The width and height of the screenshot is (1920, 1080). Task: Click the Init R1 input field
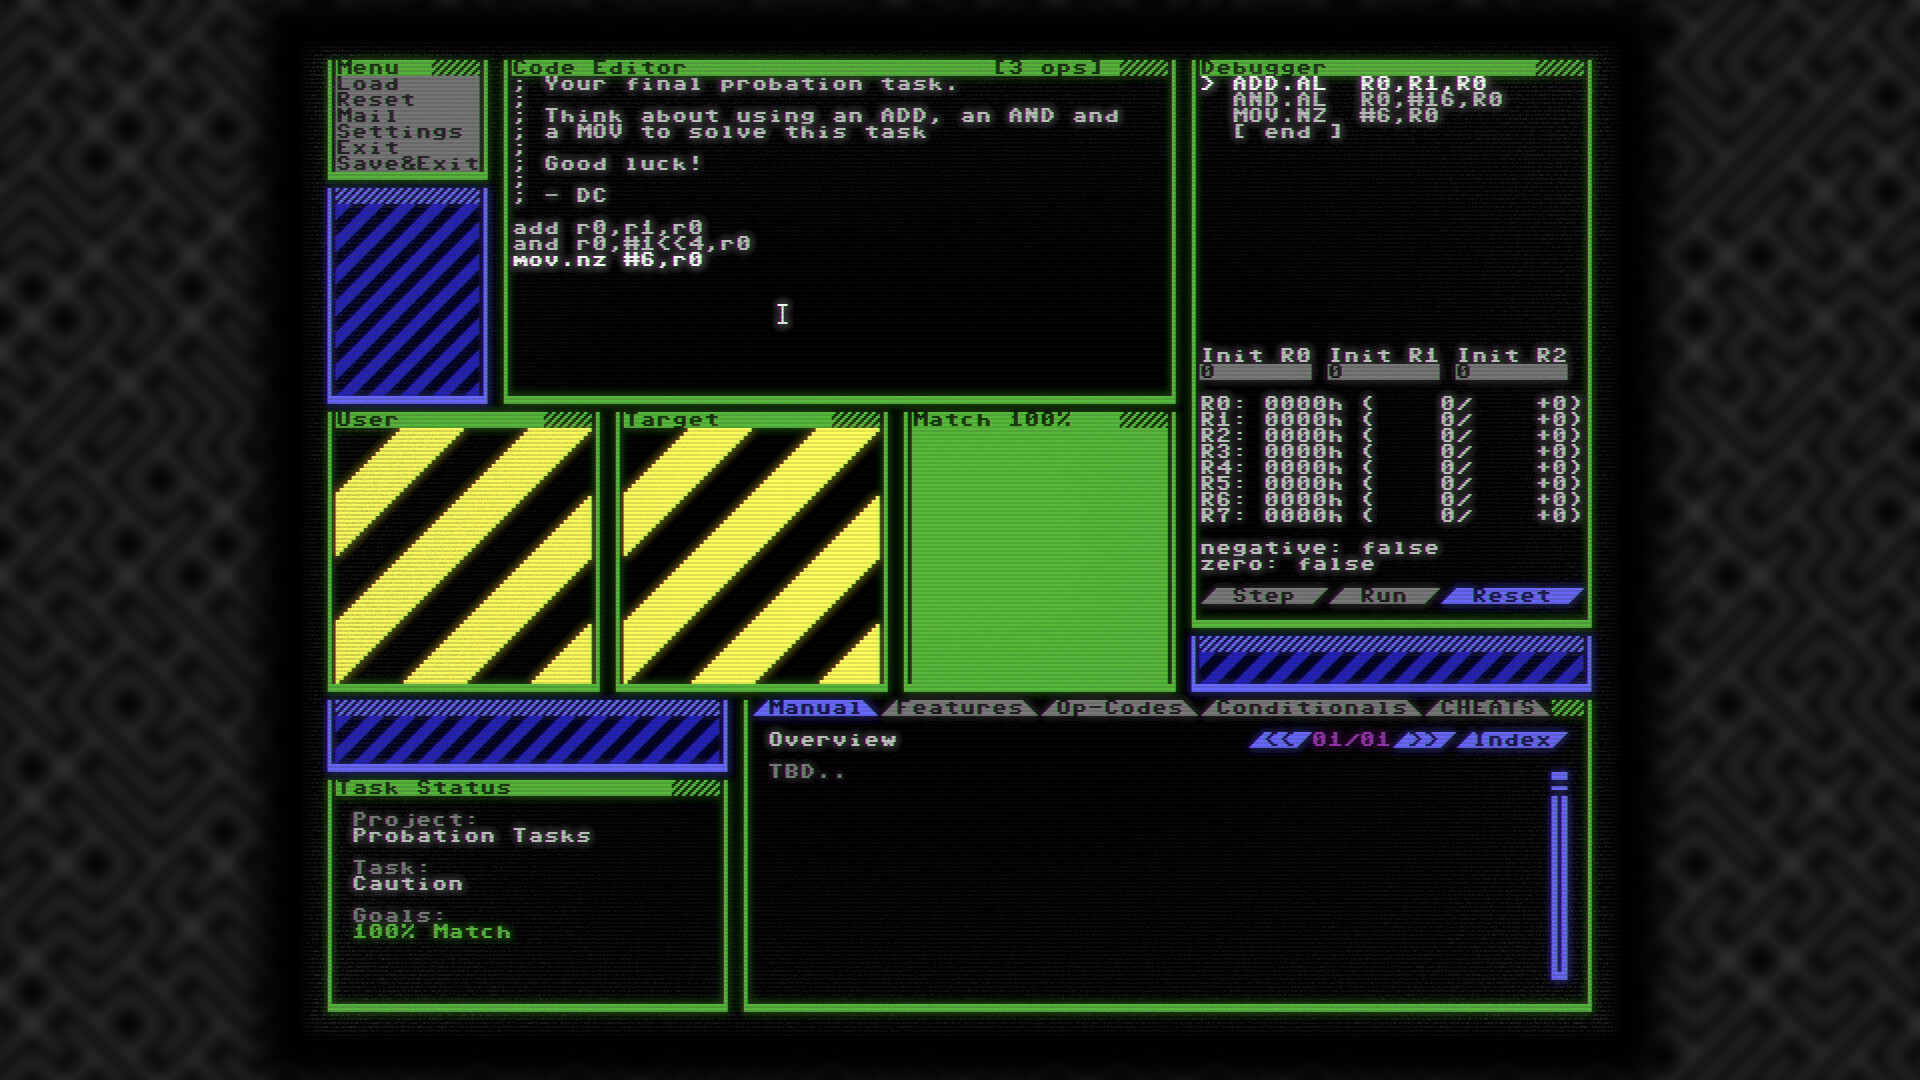[x=1383, y=372]
